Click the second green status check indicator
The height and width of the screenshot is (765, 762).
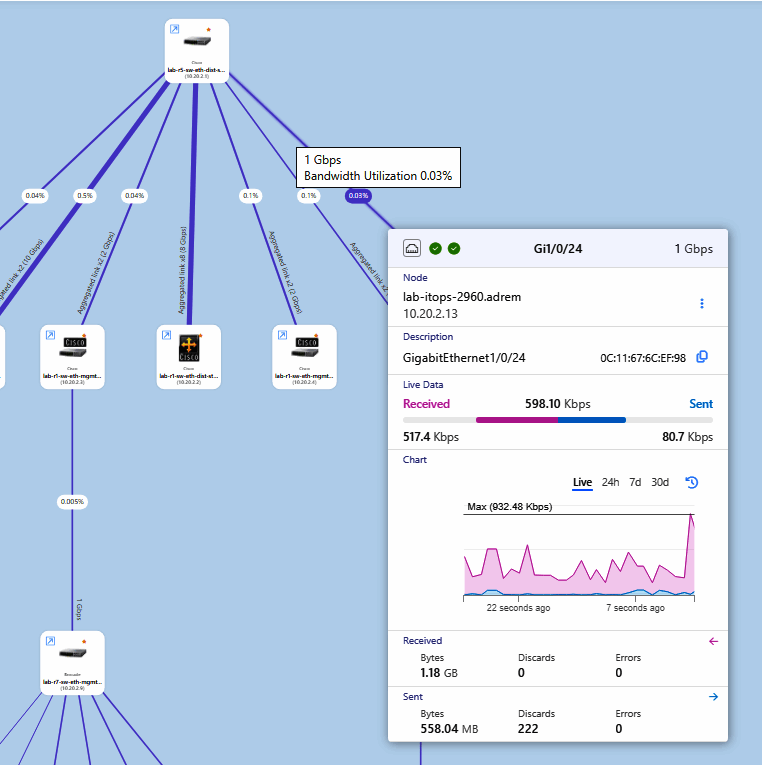pos(454,249)
